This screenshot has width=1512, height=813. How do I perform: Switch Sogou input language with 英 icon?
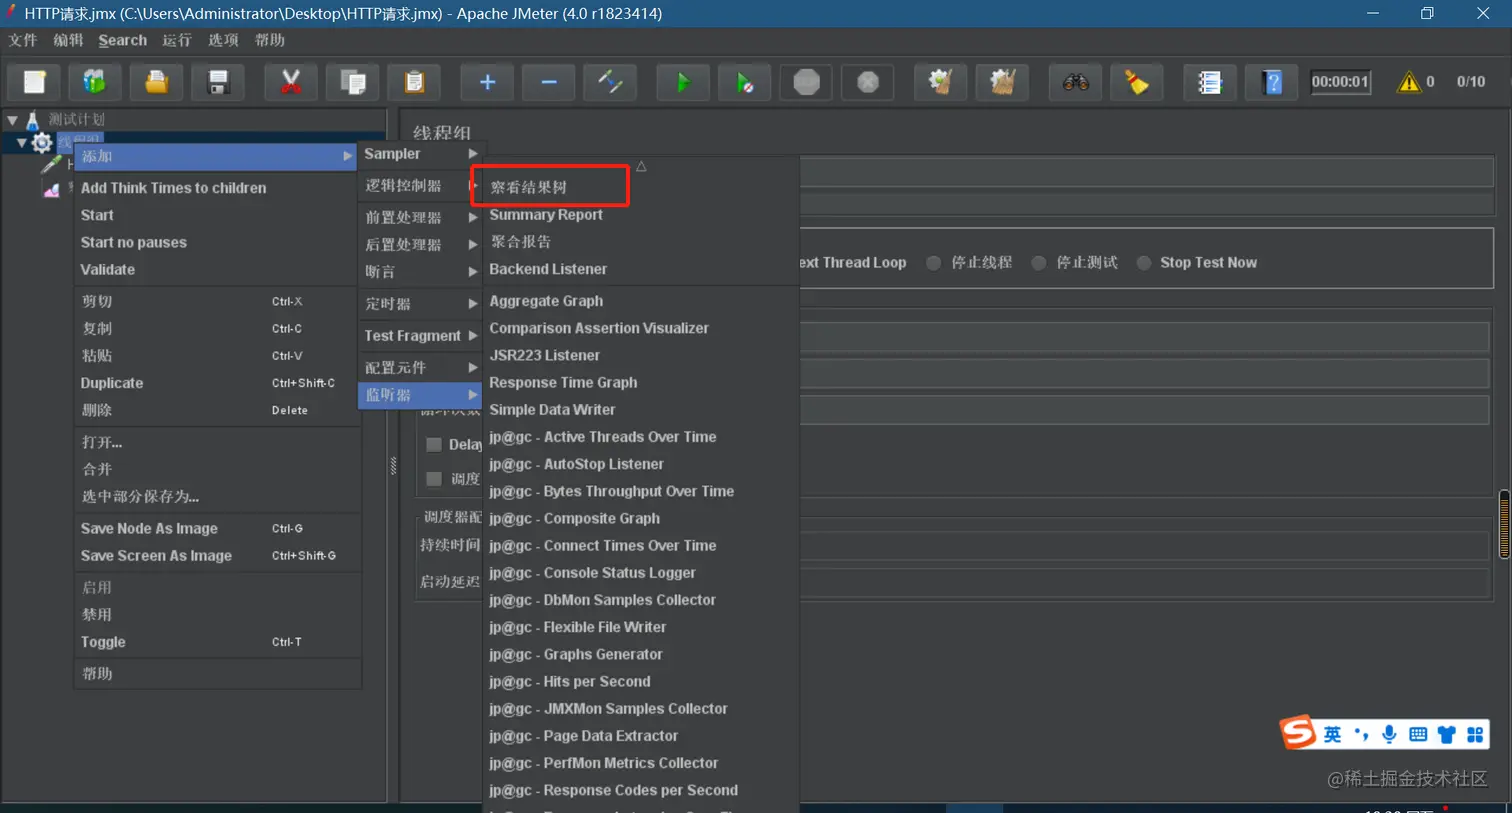[x=1333, y=735]
